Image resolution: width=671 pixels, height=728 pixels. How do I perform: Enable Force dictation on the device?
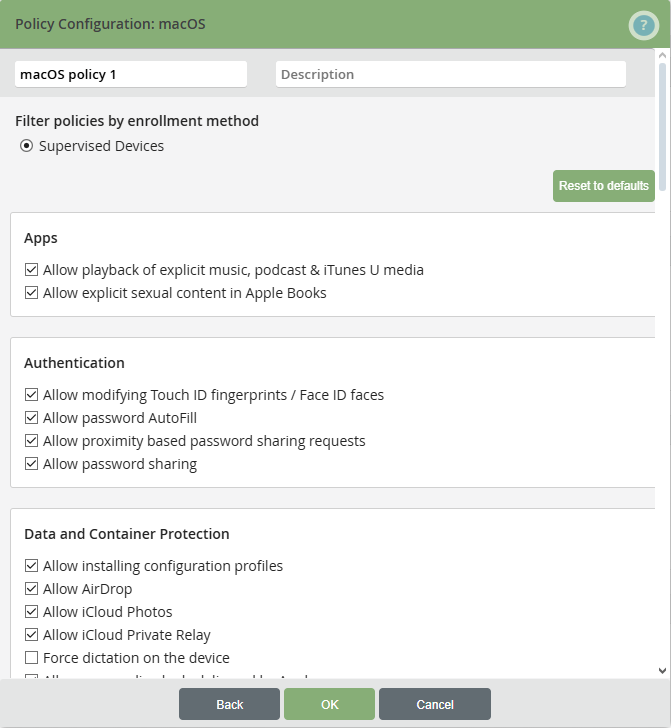tap(32, 658)
